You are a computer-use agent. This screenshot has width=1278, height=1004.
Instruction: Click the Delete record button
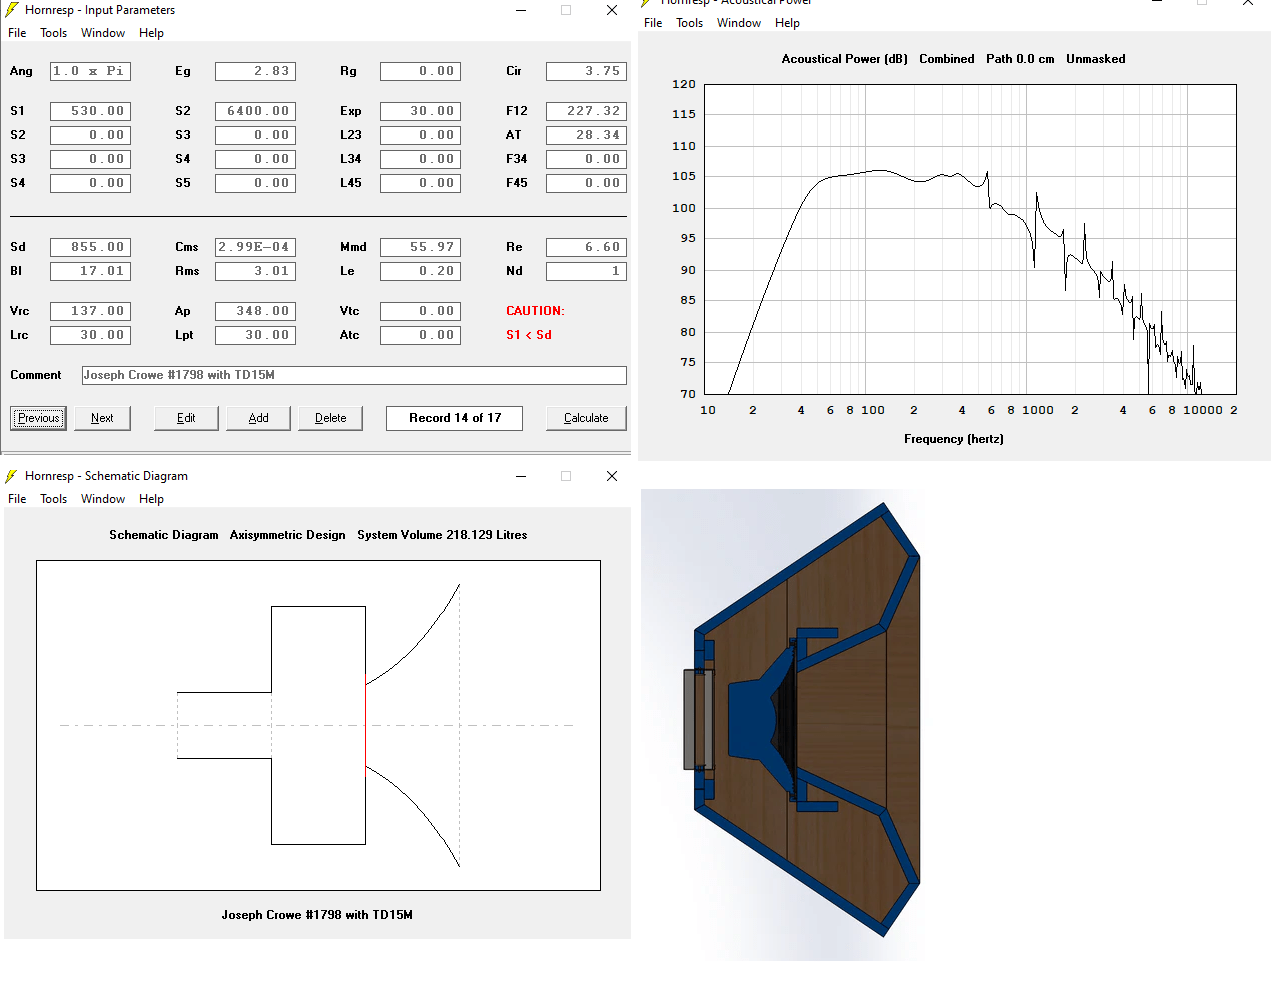pos(330,418)
